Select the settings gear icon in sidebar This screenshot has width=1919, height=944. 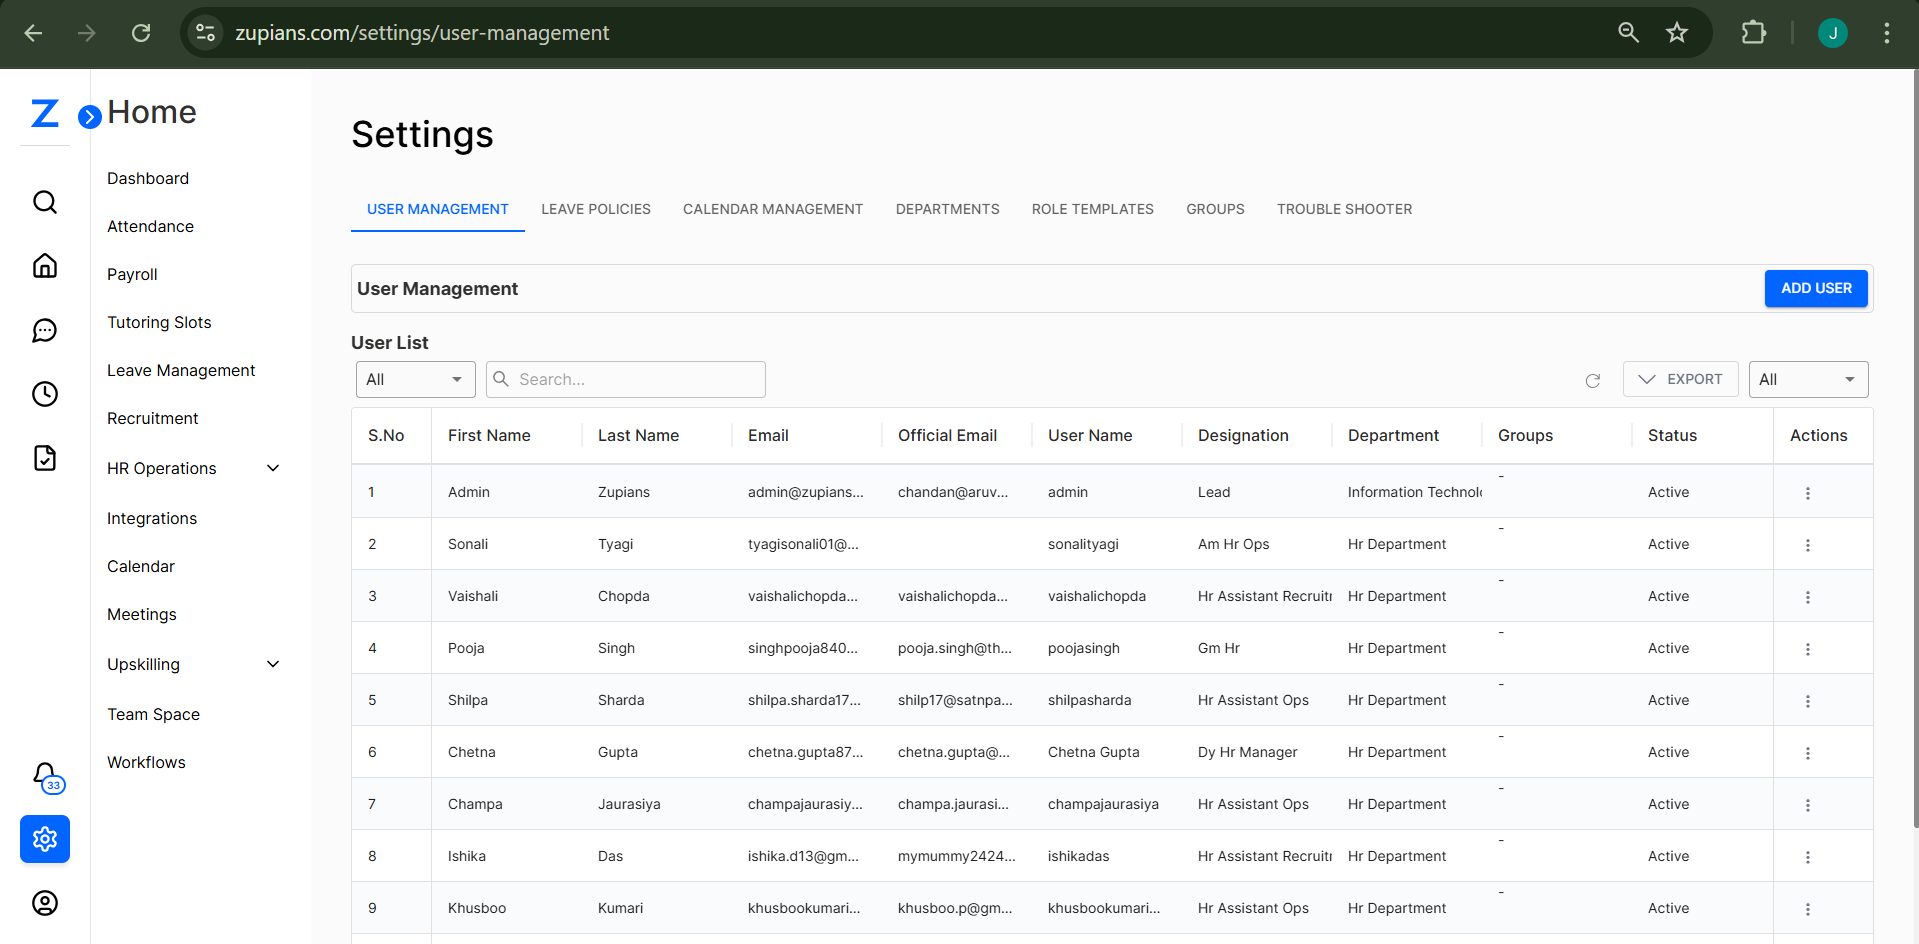(x=45, y=839)
